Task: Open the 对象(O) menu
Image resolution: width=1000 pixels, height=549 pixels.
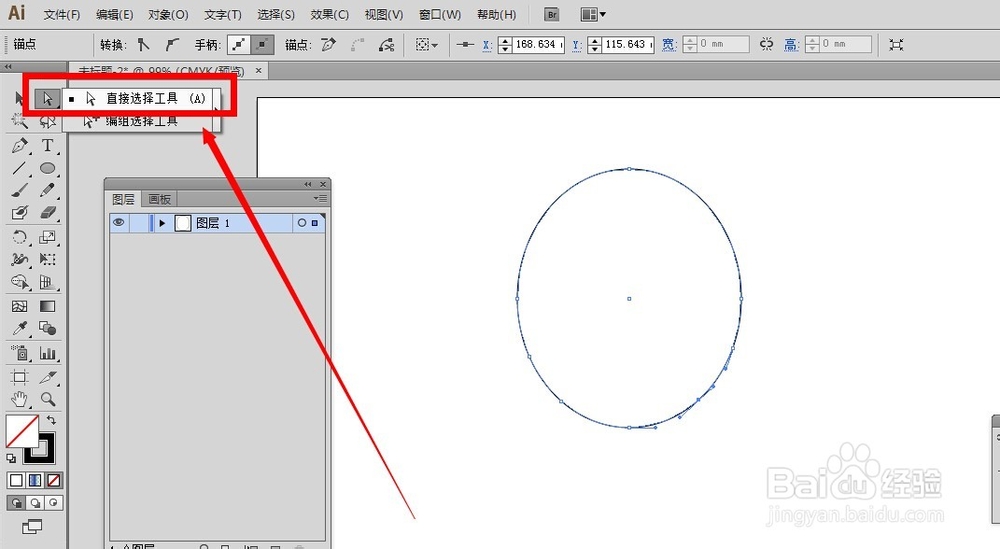Action: (x=168, y=15)
